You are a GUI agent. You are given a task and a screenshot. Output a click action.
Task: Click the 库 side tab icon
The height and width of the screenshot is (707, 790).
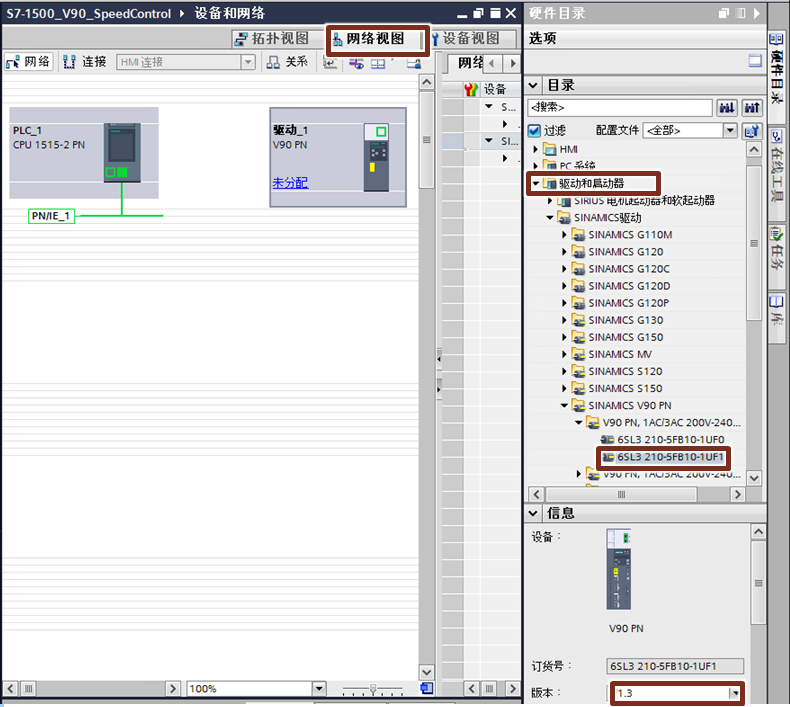tap(776, 301)
